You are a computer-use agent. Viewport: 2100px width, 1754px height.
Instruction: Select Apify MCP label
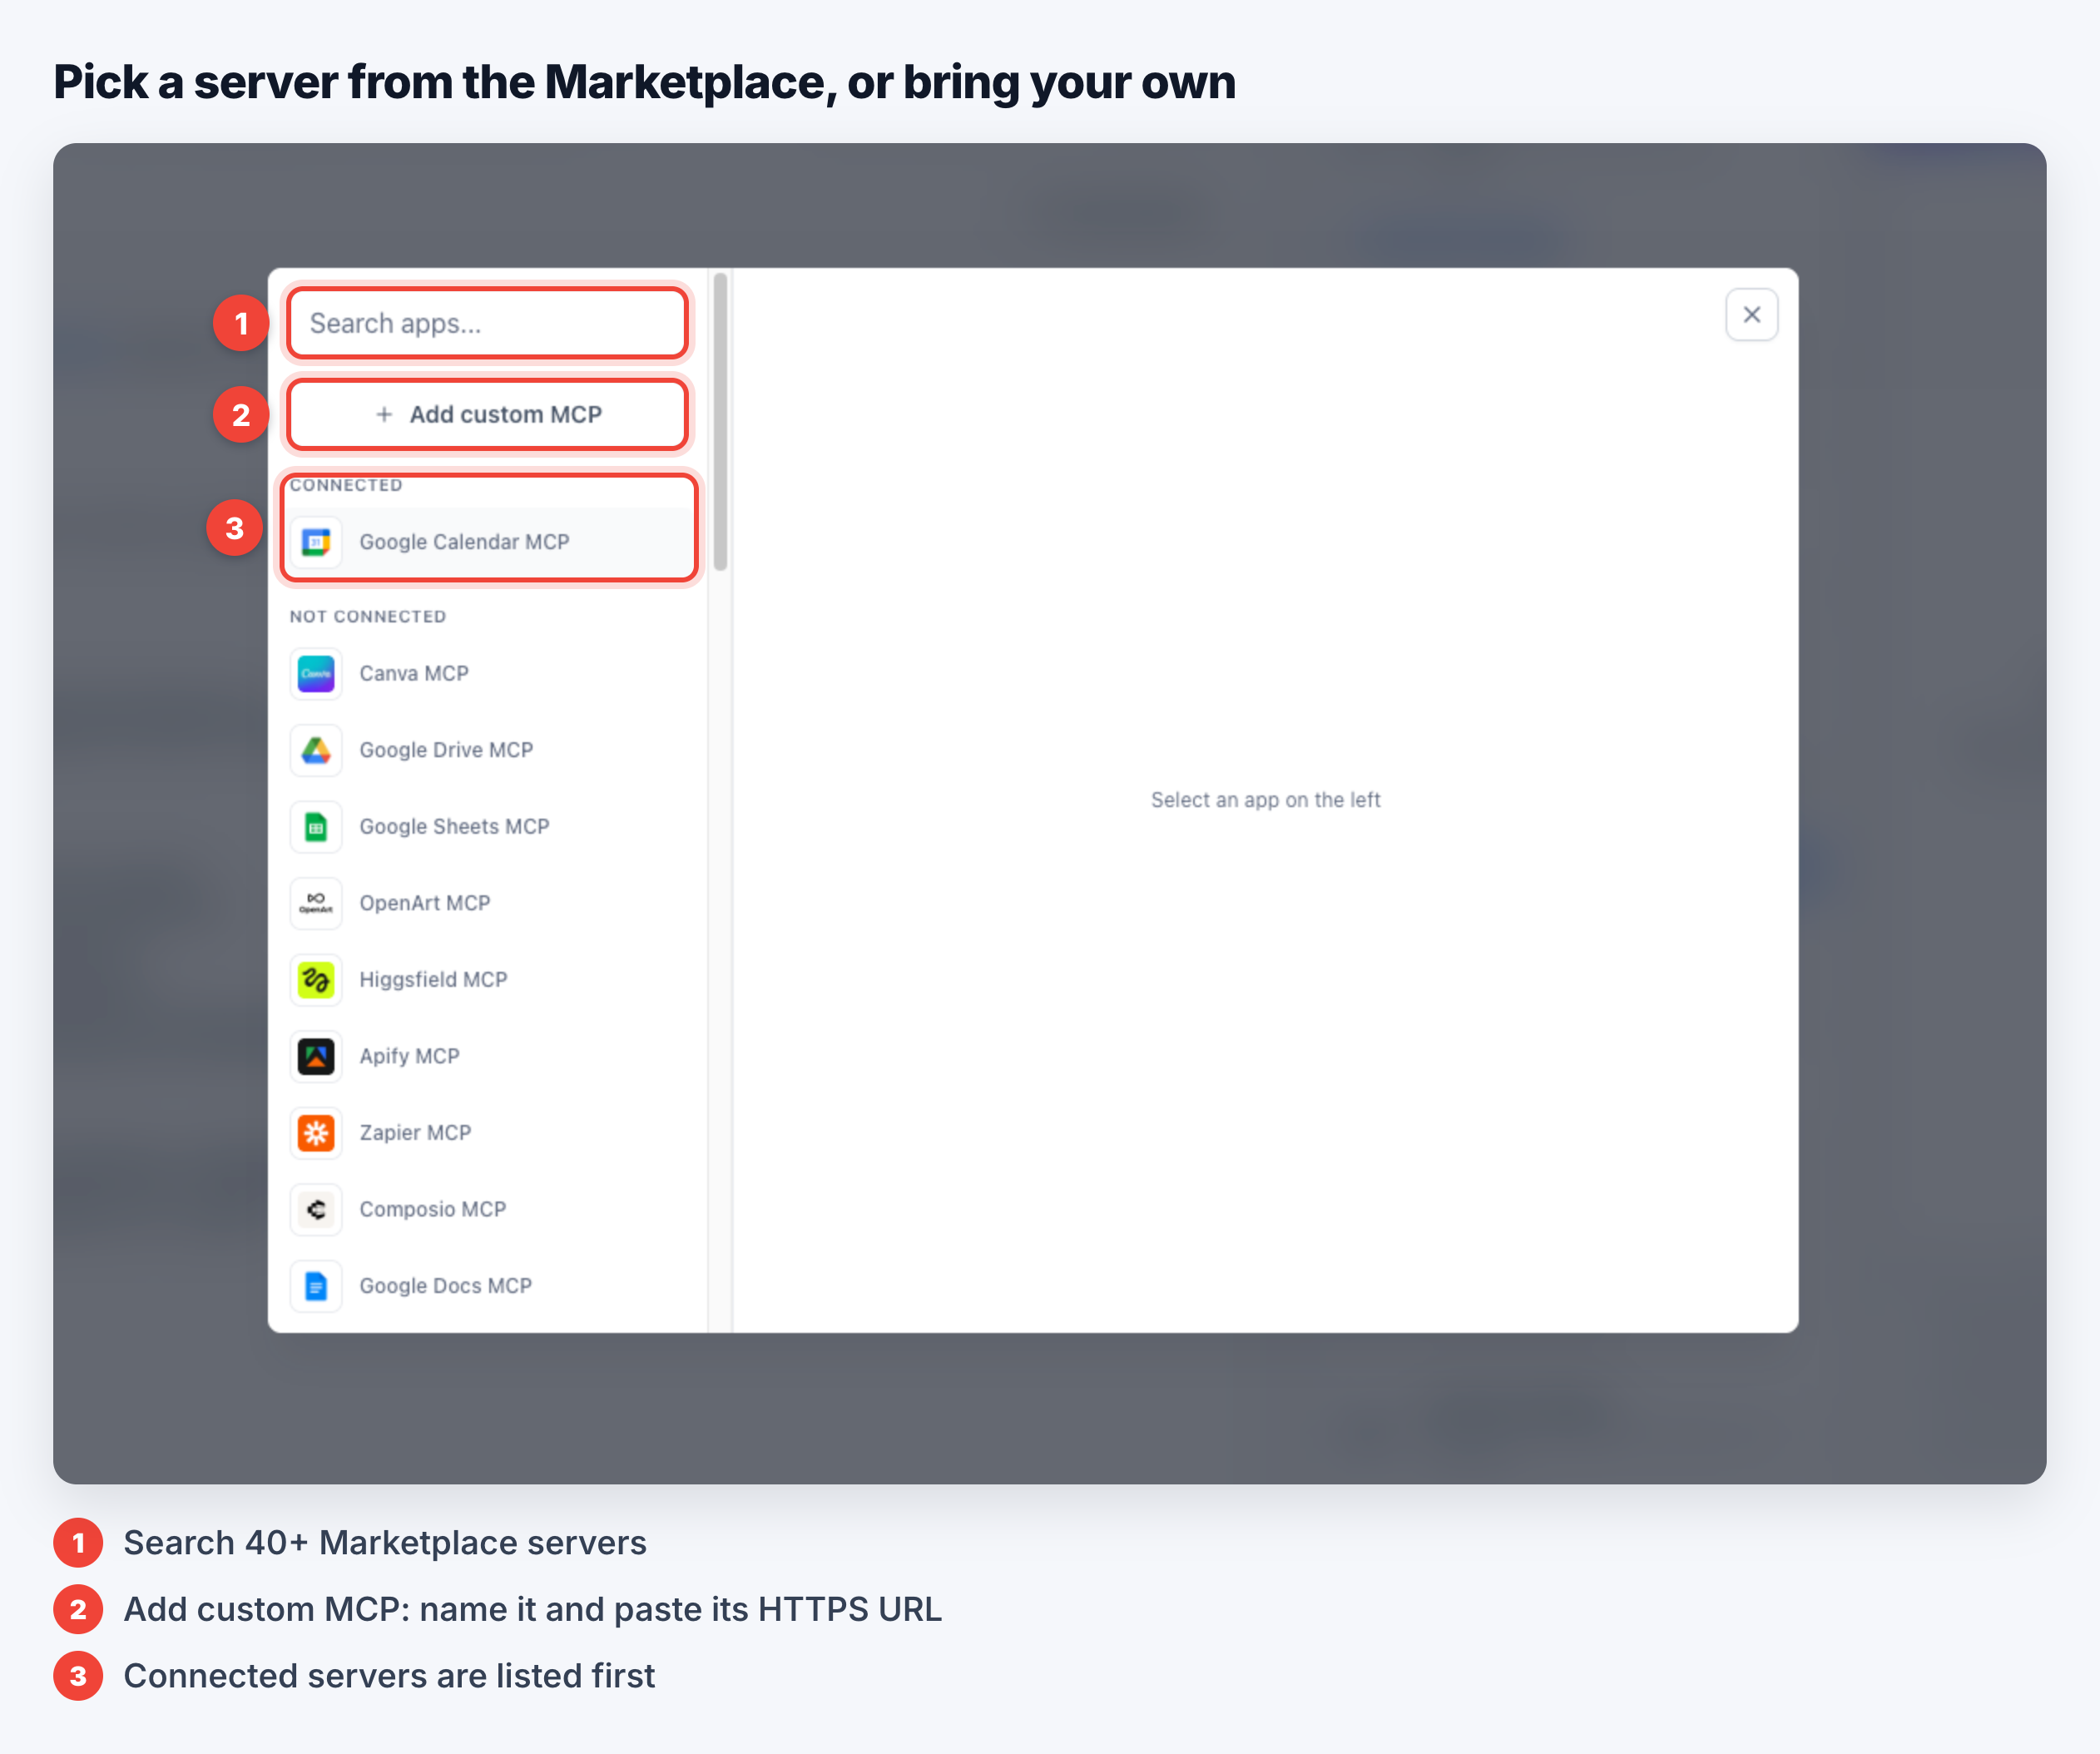[x=409, y=1056]
